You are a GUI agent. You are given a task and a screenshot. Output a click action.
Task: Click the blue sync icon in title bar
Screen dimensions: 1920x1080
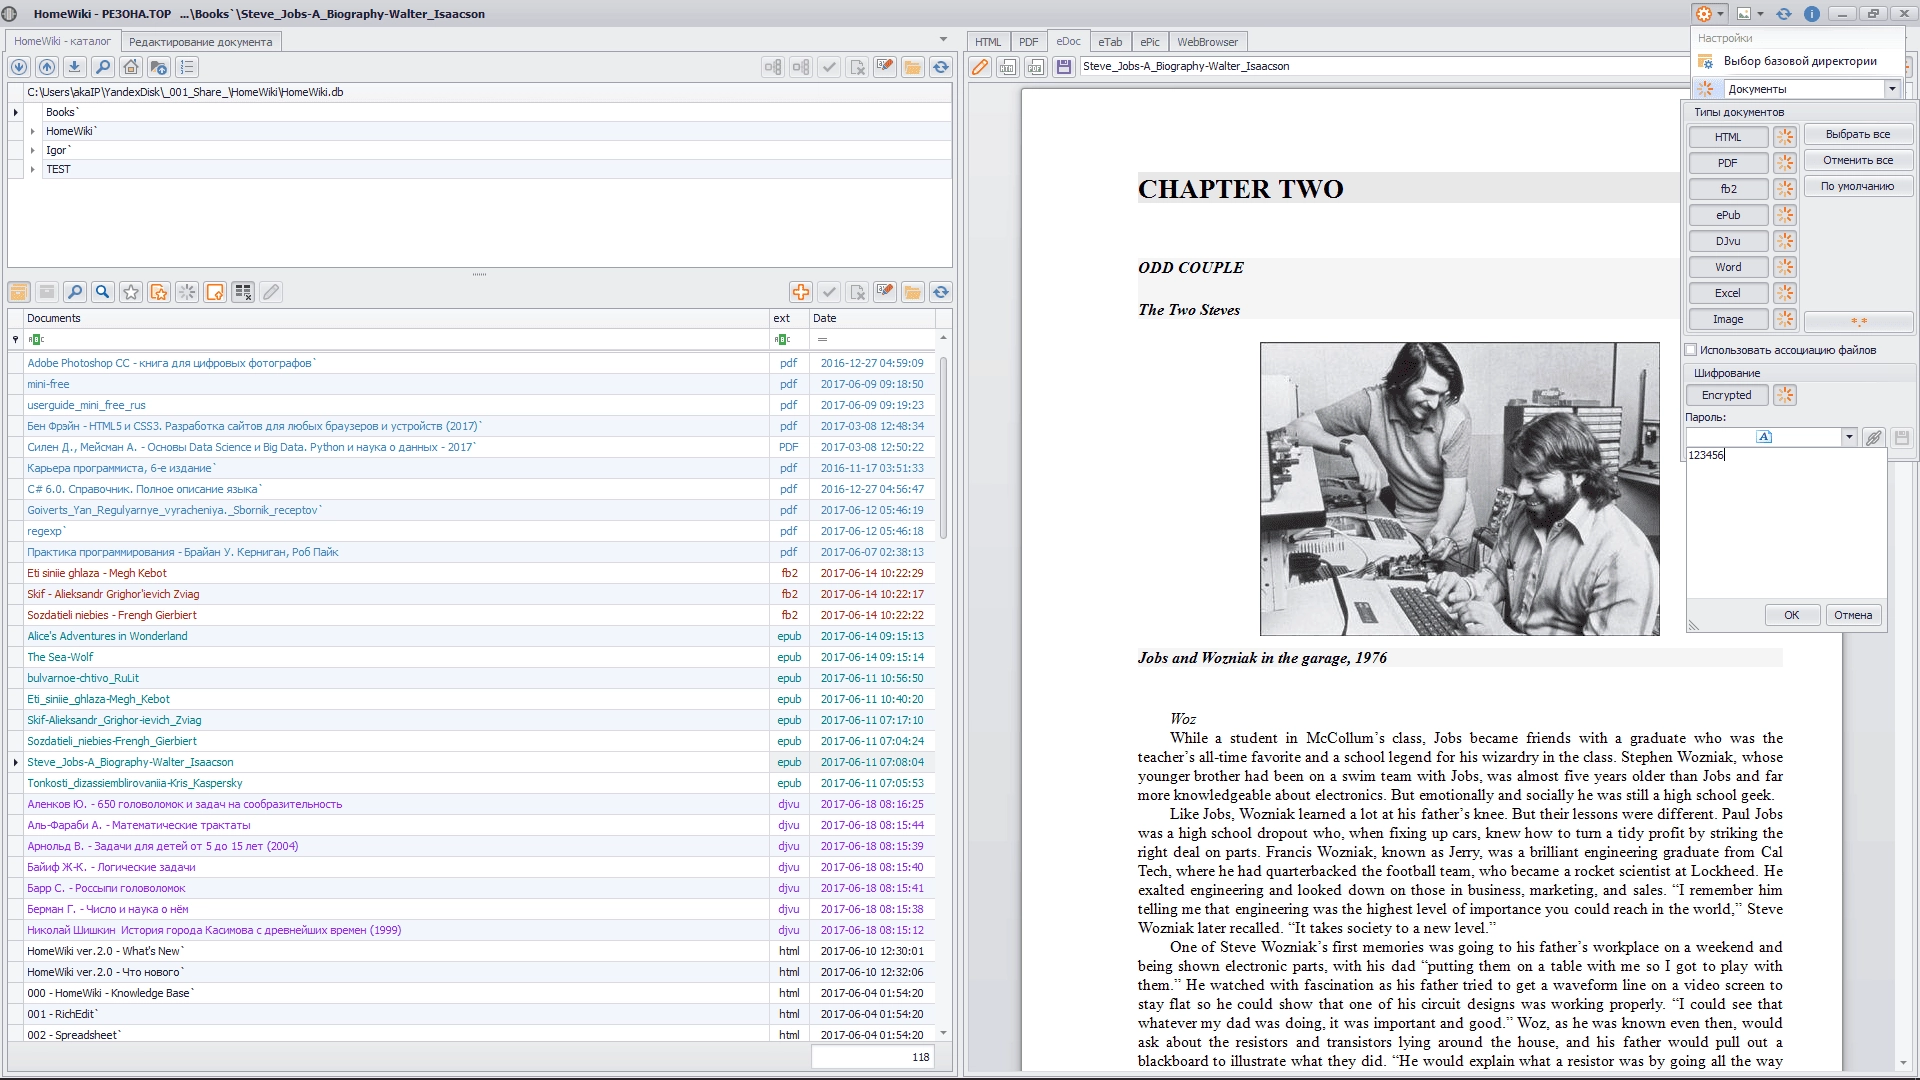(x=1784, y=14)
